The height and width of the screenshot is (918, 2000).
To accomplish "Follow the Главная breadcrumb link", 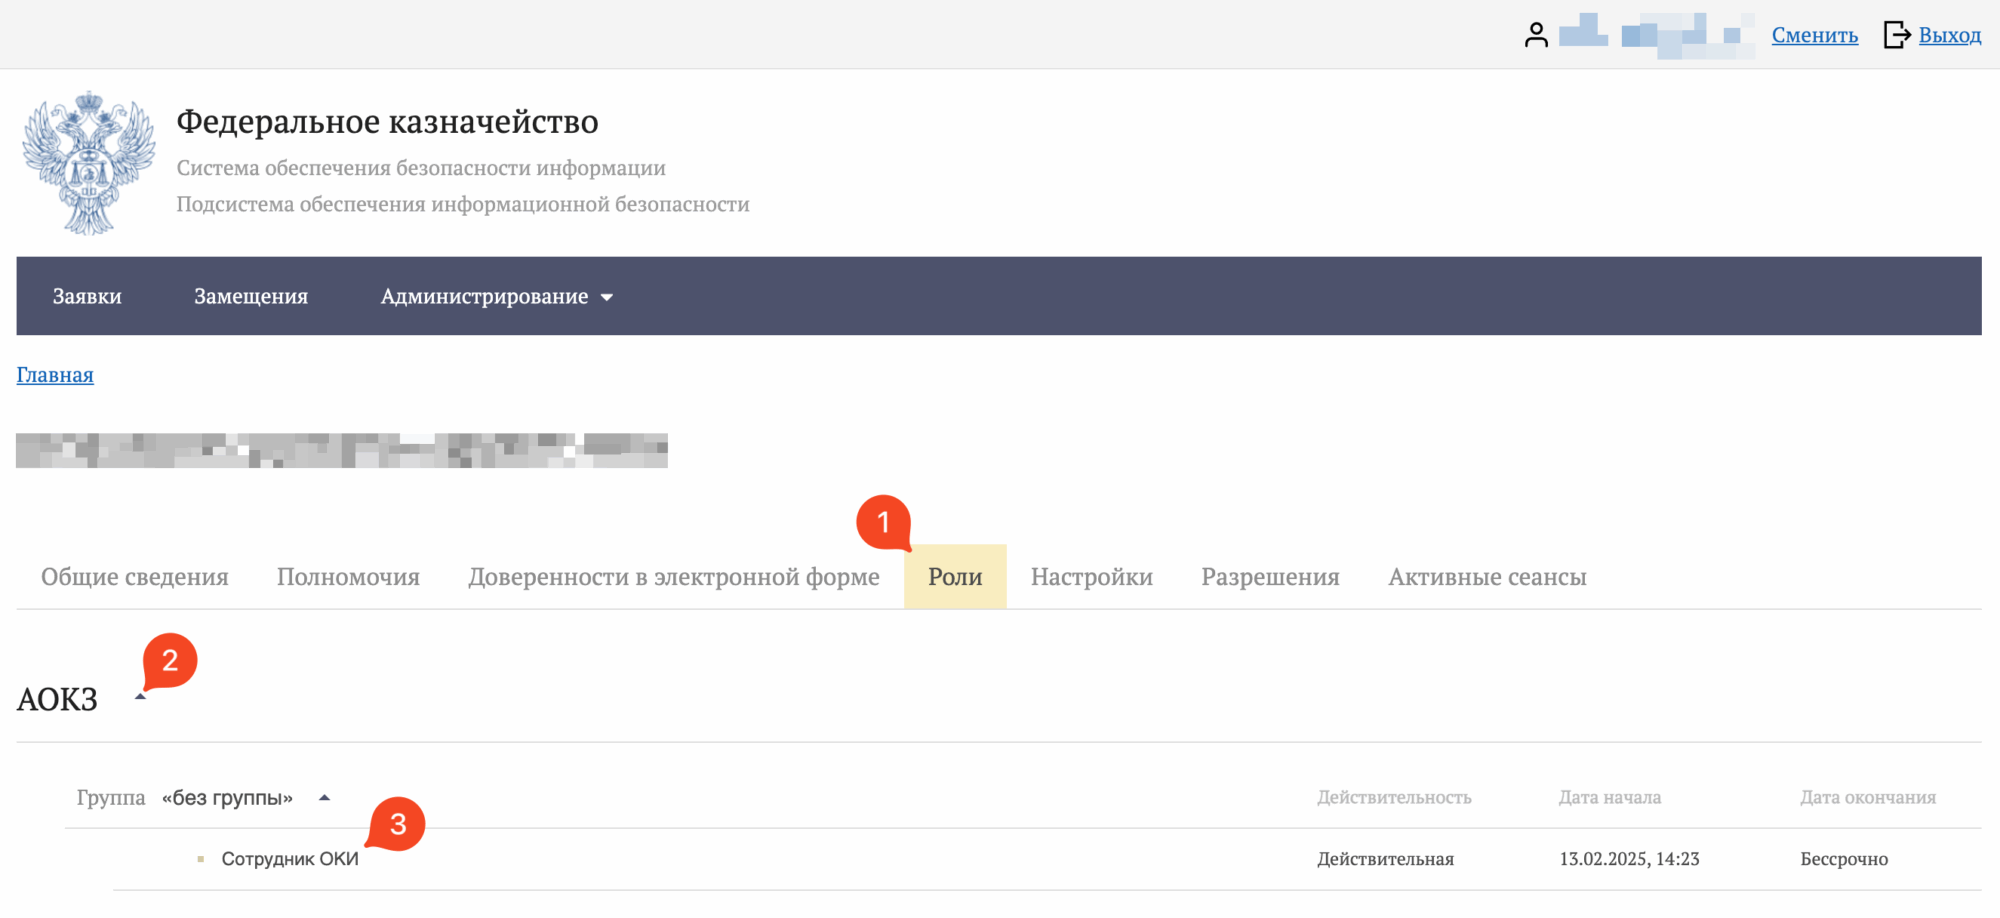I will [x=55, y=375].
